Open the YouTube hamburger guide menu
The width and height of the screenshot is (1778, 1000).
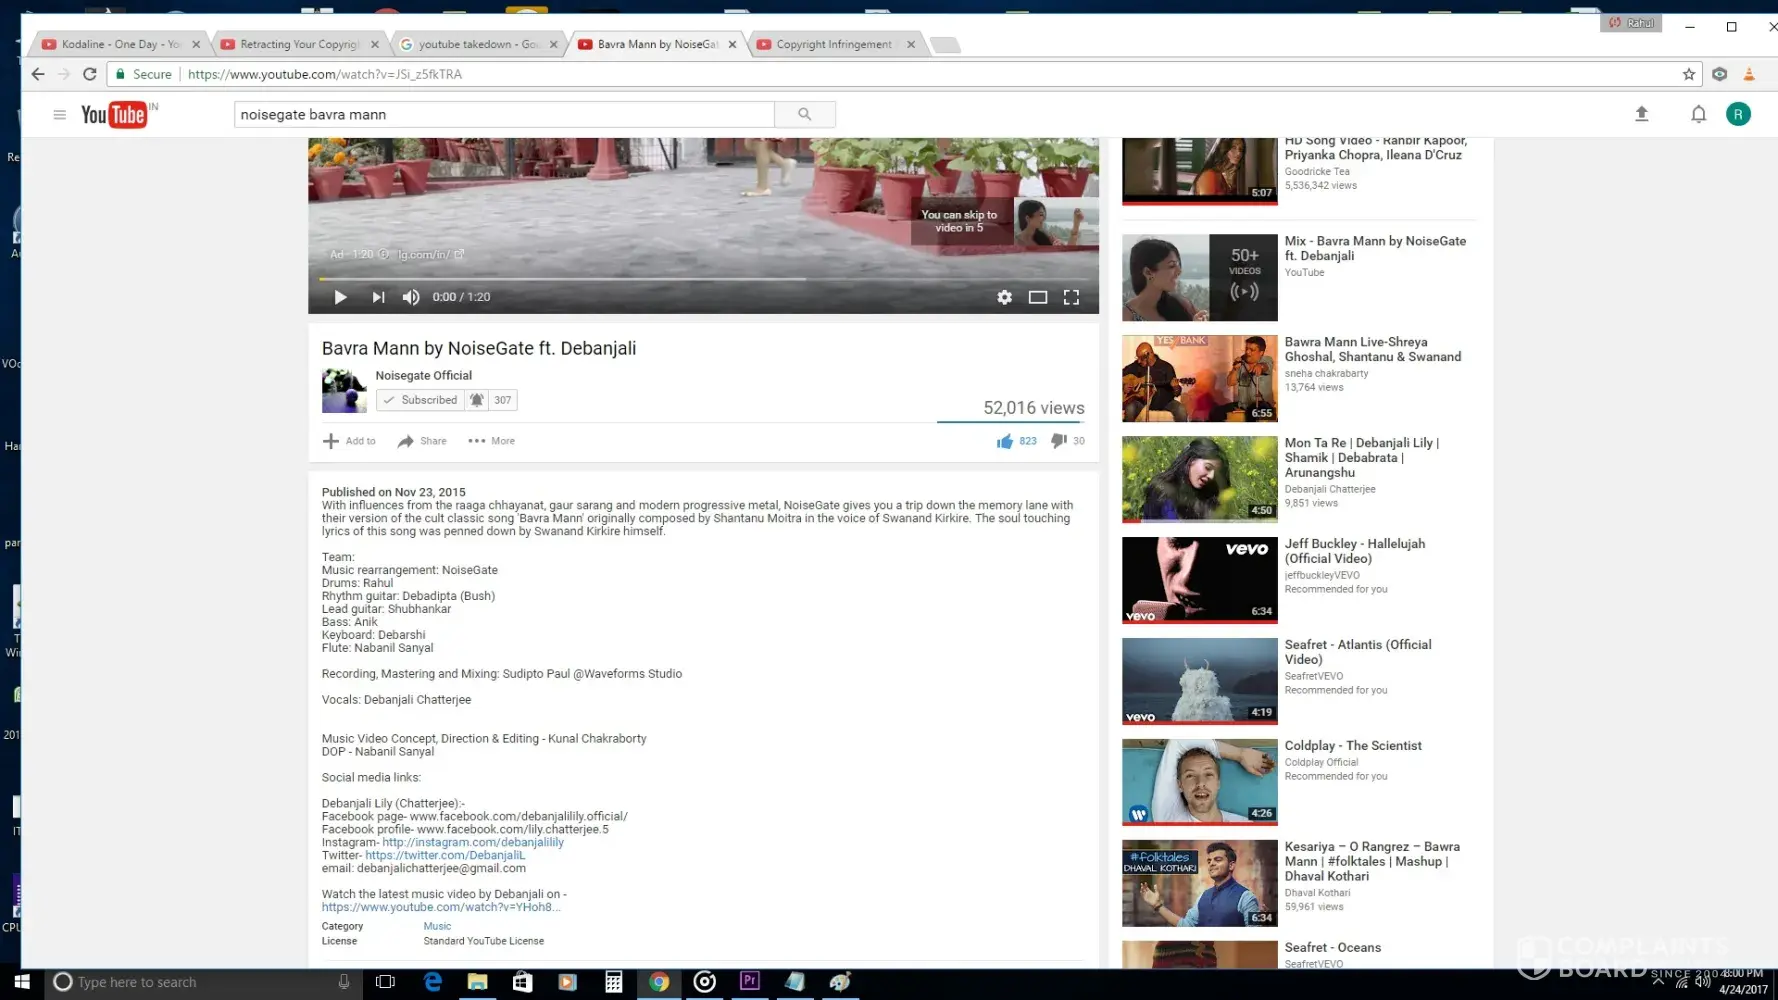tap(59, 115)
